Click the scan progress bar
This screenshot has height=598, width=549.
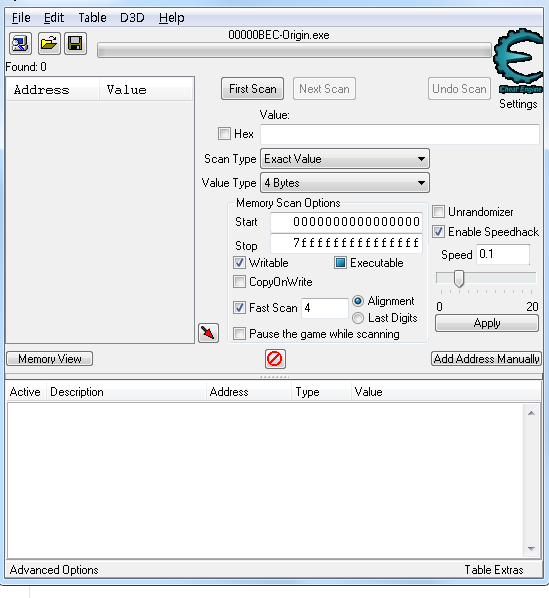(294, 51)
